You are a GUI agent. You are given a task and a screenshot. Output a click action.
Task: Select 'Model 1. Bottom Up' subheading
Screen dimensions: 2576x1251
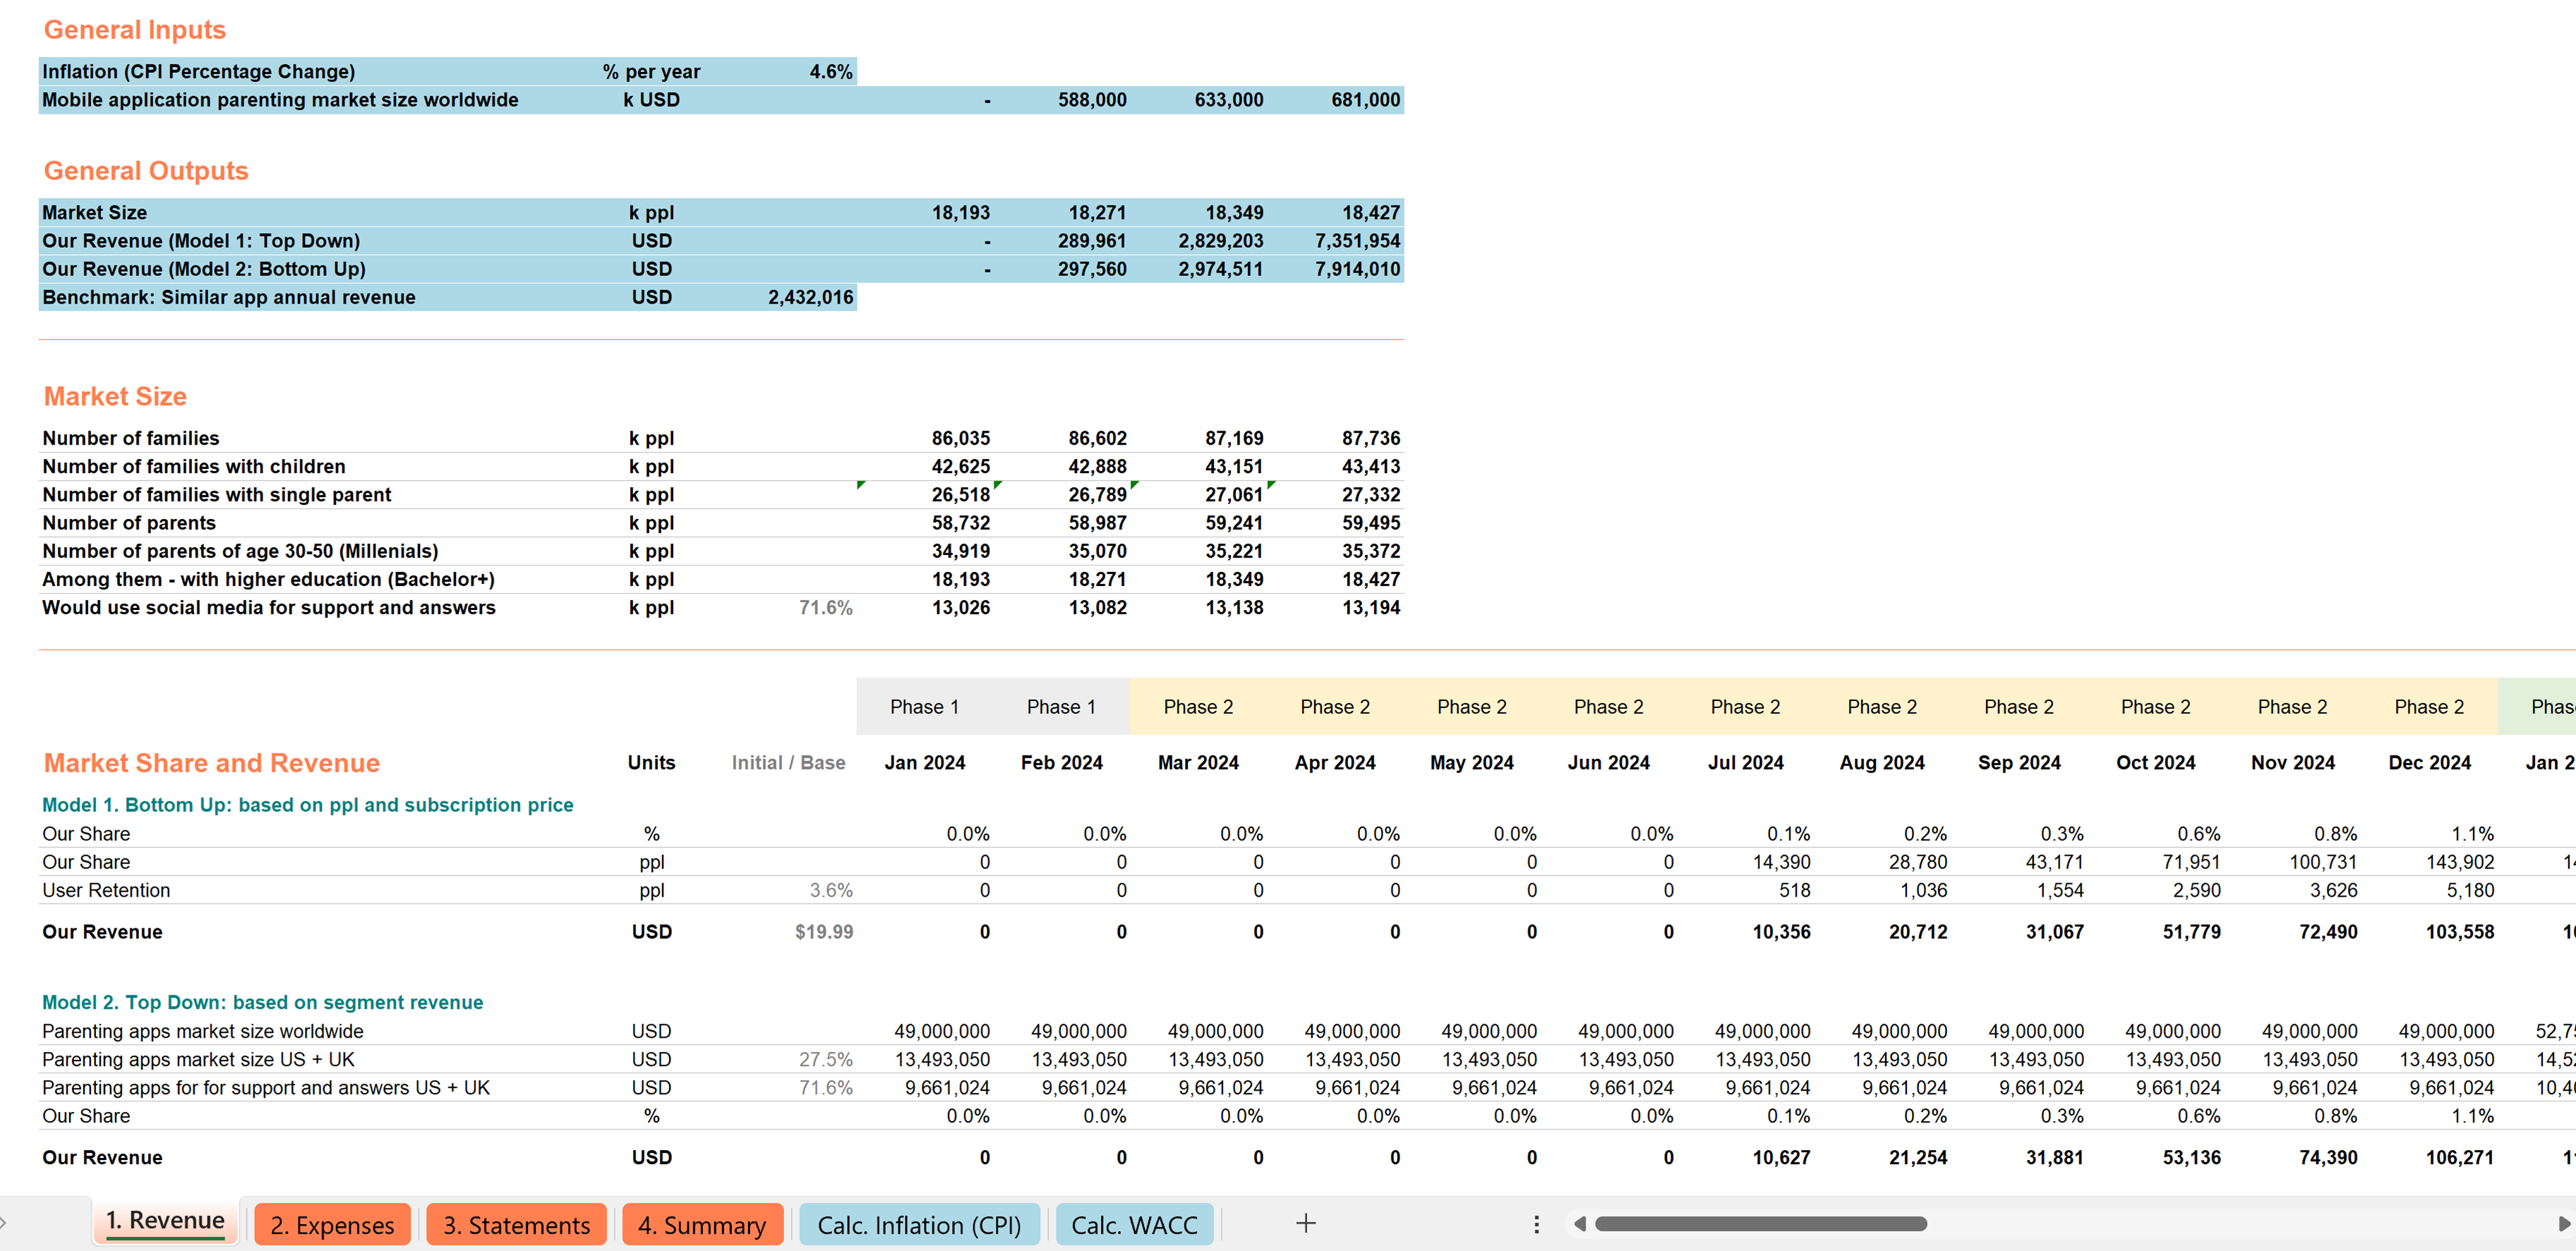pyautogui.click(x=308, y=805)
